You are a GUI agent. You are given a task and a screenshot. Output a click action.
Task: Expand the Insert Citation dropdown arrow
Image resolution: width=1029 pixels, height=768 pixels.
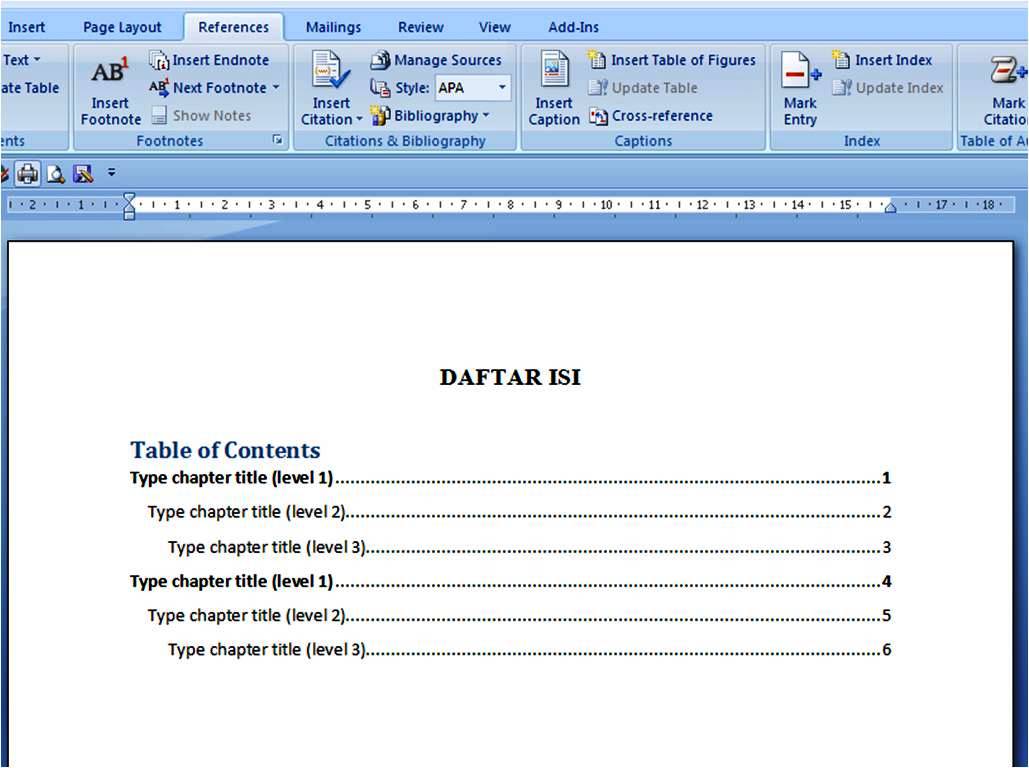click(x=360, y=119)
